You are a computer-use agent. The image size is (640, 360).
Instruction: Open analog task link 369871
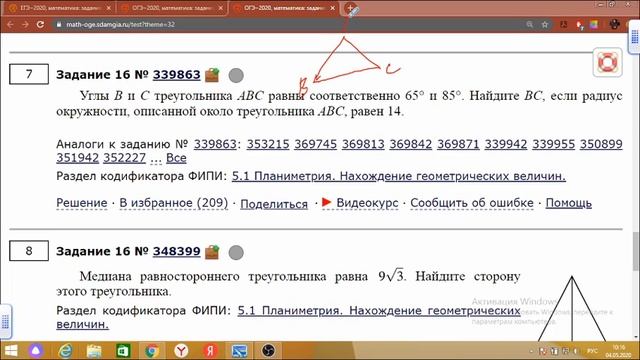(458, 144)
